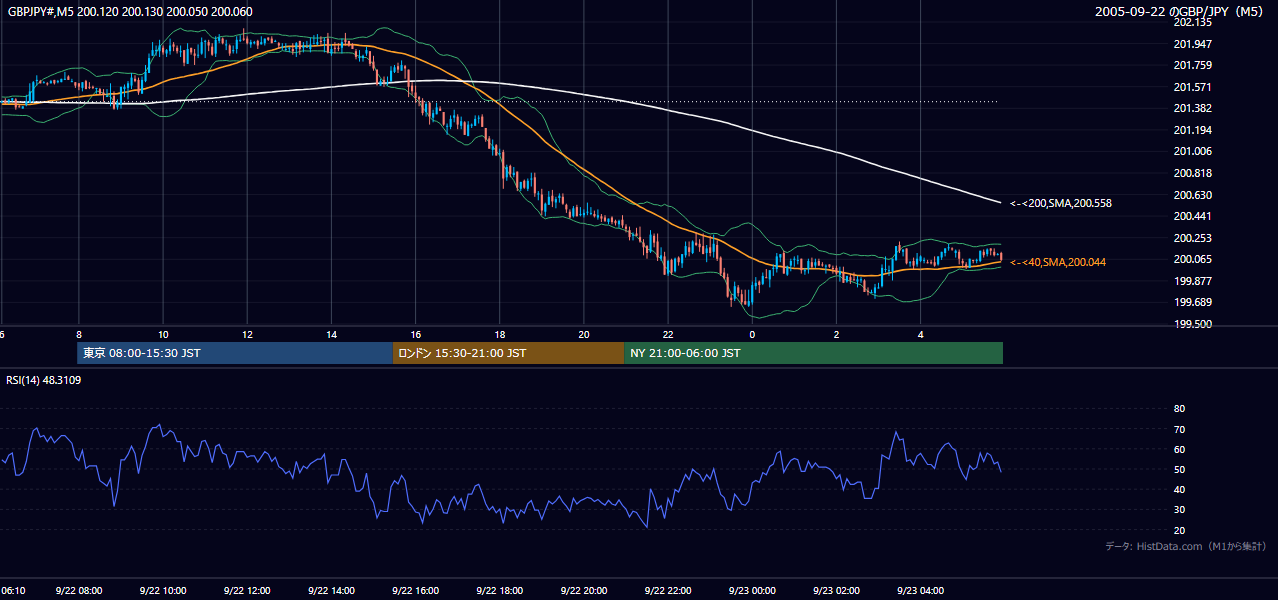Screen dimensions: 1278x600
Task: Click price axis value 202.135
Action: click(x=1192, y=22)
